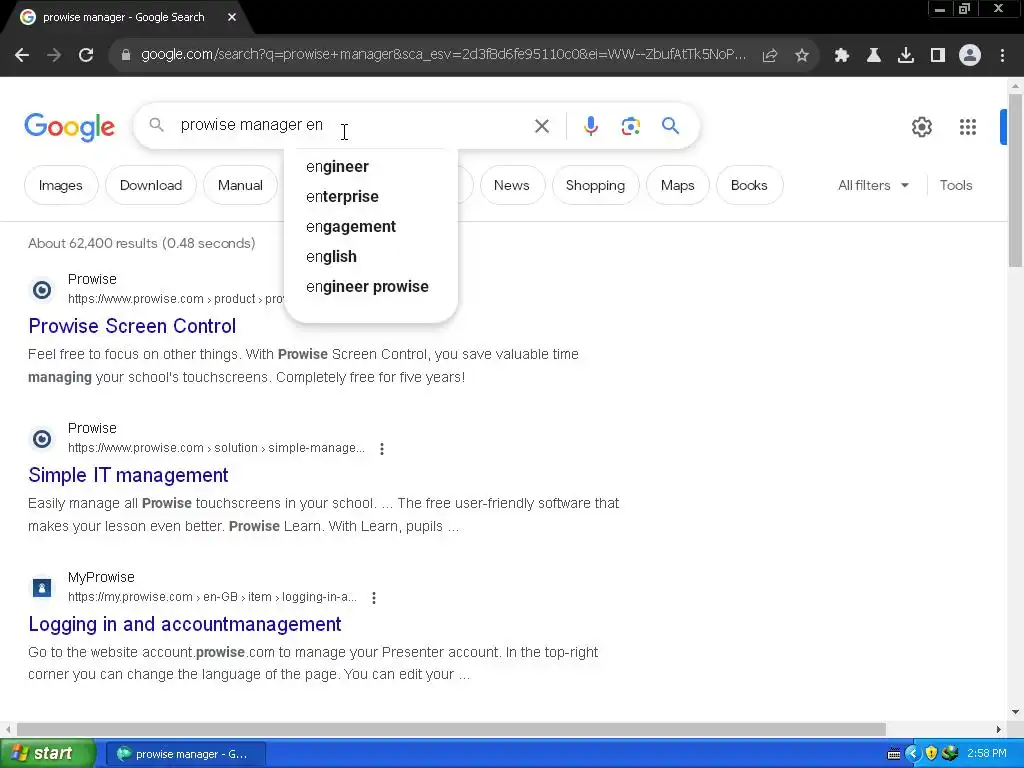Open the Logging in and accountmanagement result
Viewport: 1024px width, 768px height.
click(185, 624)
